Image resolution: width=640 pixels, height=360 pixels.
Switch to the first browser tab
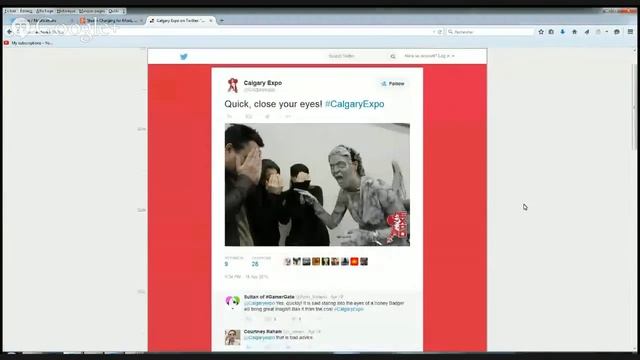click(41, 20)
